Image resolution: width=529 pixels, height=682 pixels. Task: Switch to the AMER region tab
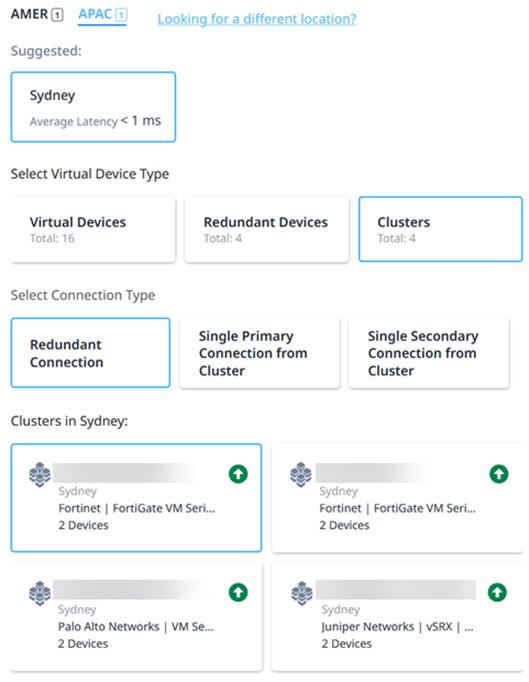click(x=37, y=14)
